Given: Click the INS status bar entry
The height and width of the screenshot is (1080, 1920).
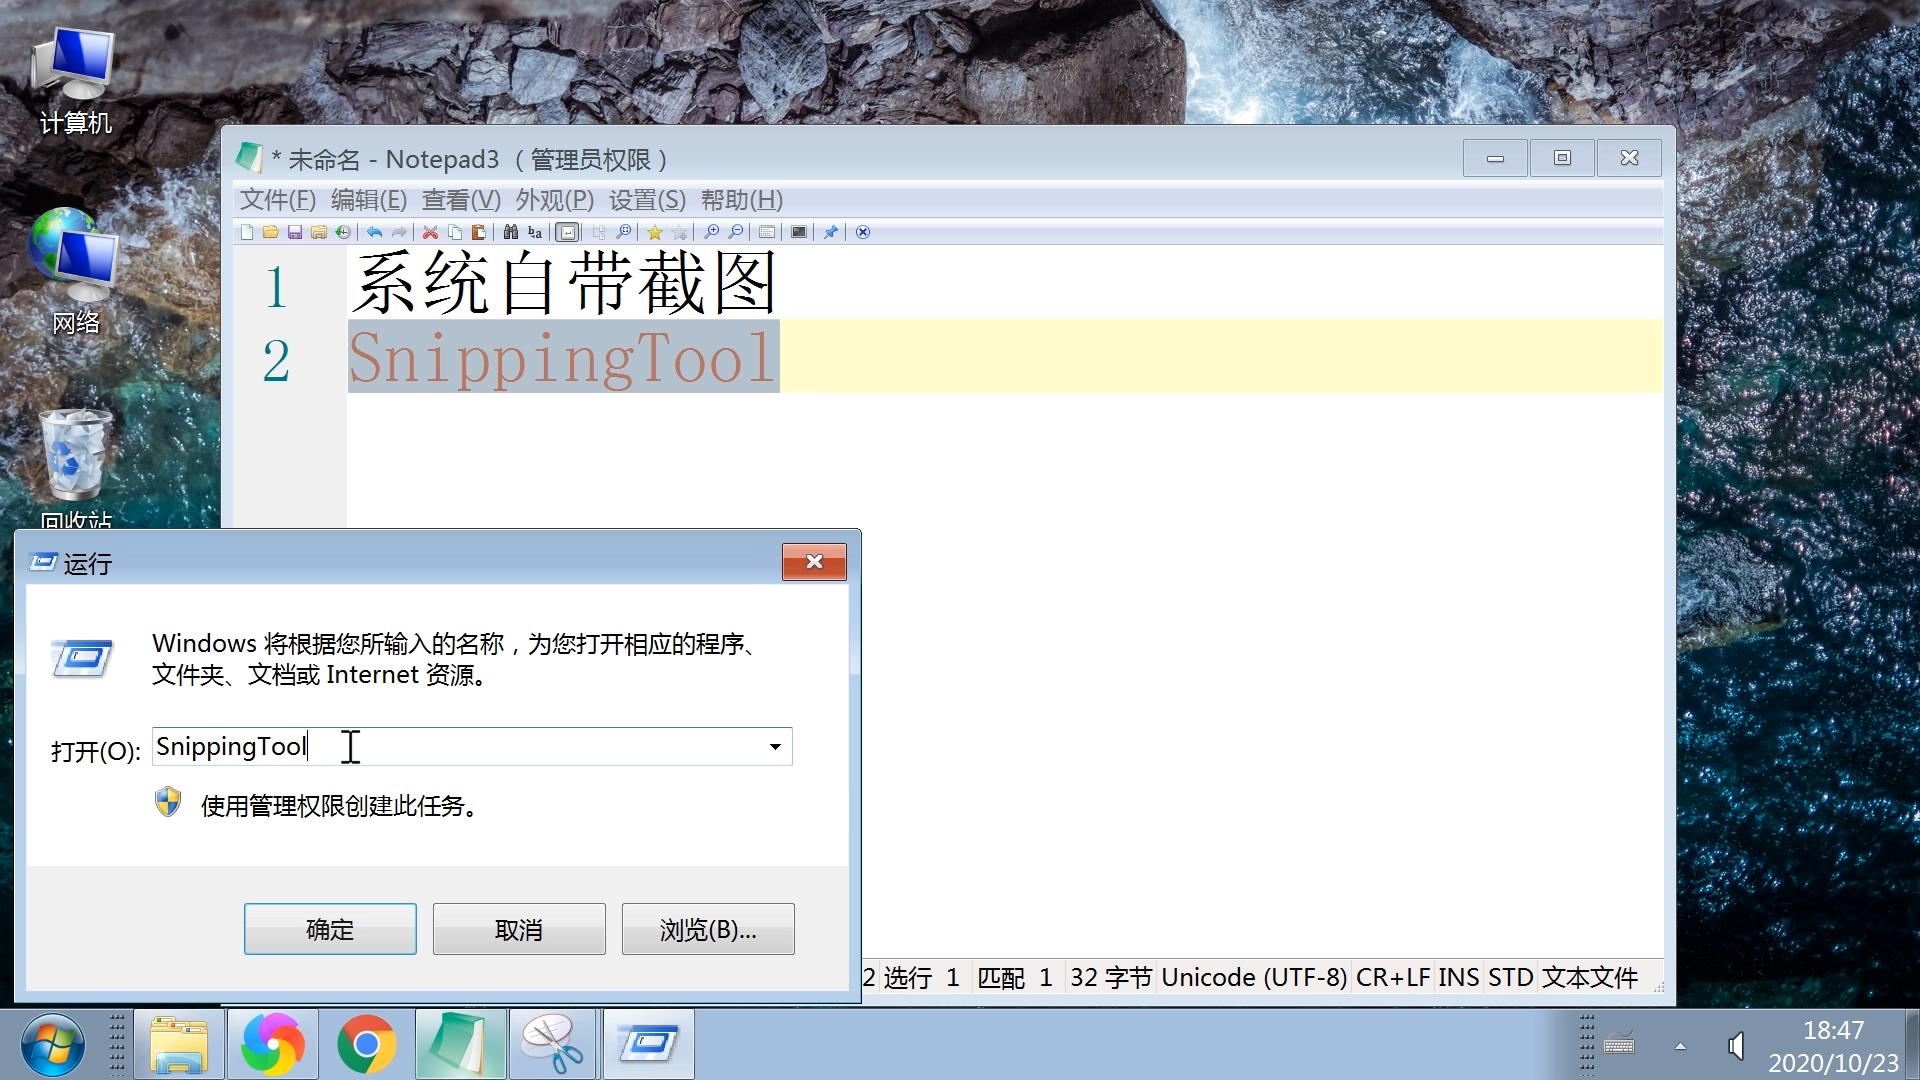Looking at the screenshot, I should (1459, 977).
